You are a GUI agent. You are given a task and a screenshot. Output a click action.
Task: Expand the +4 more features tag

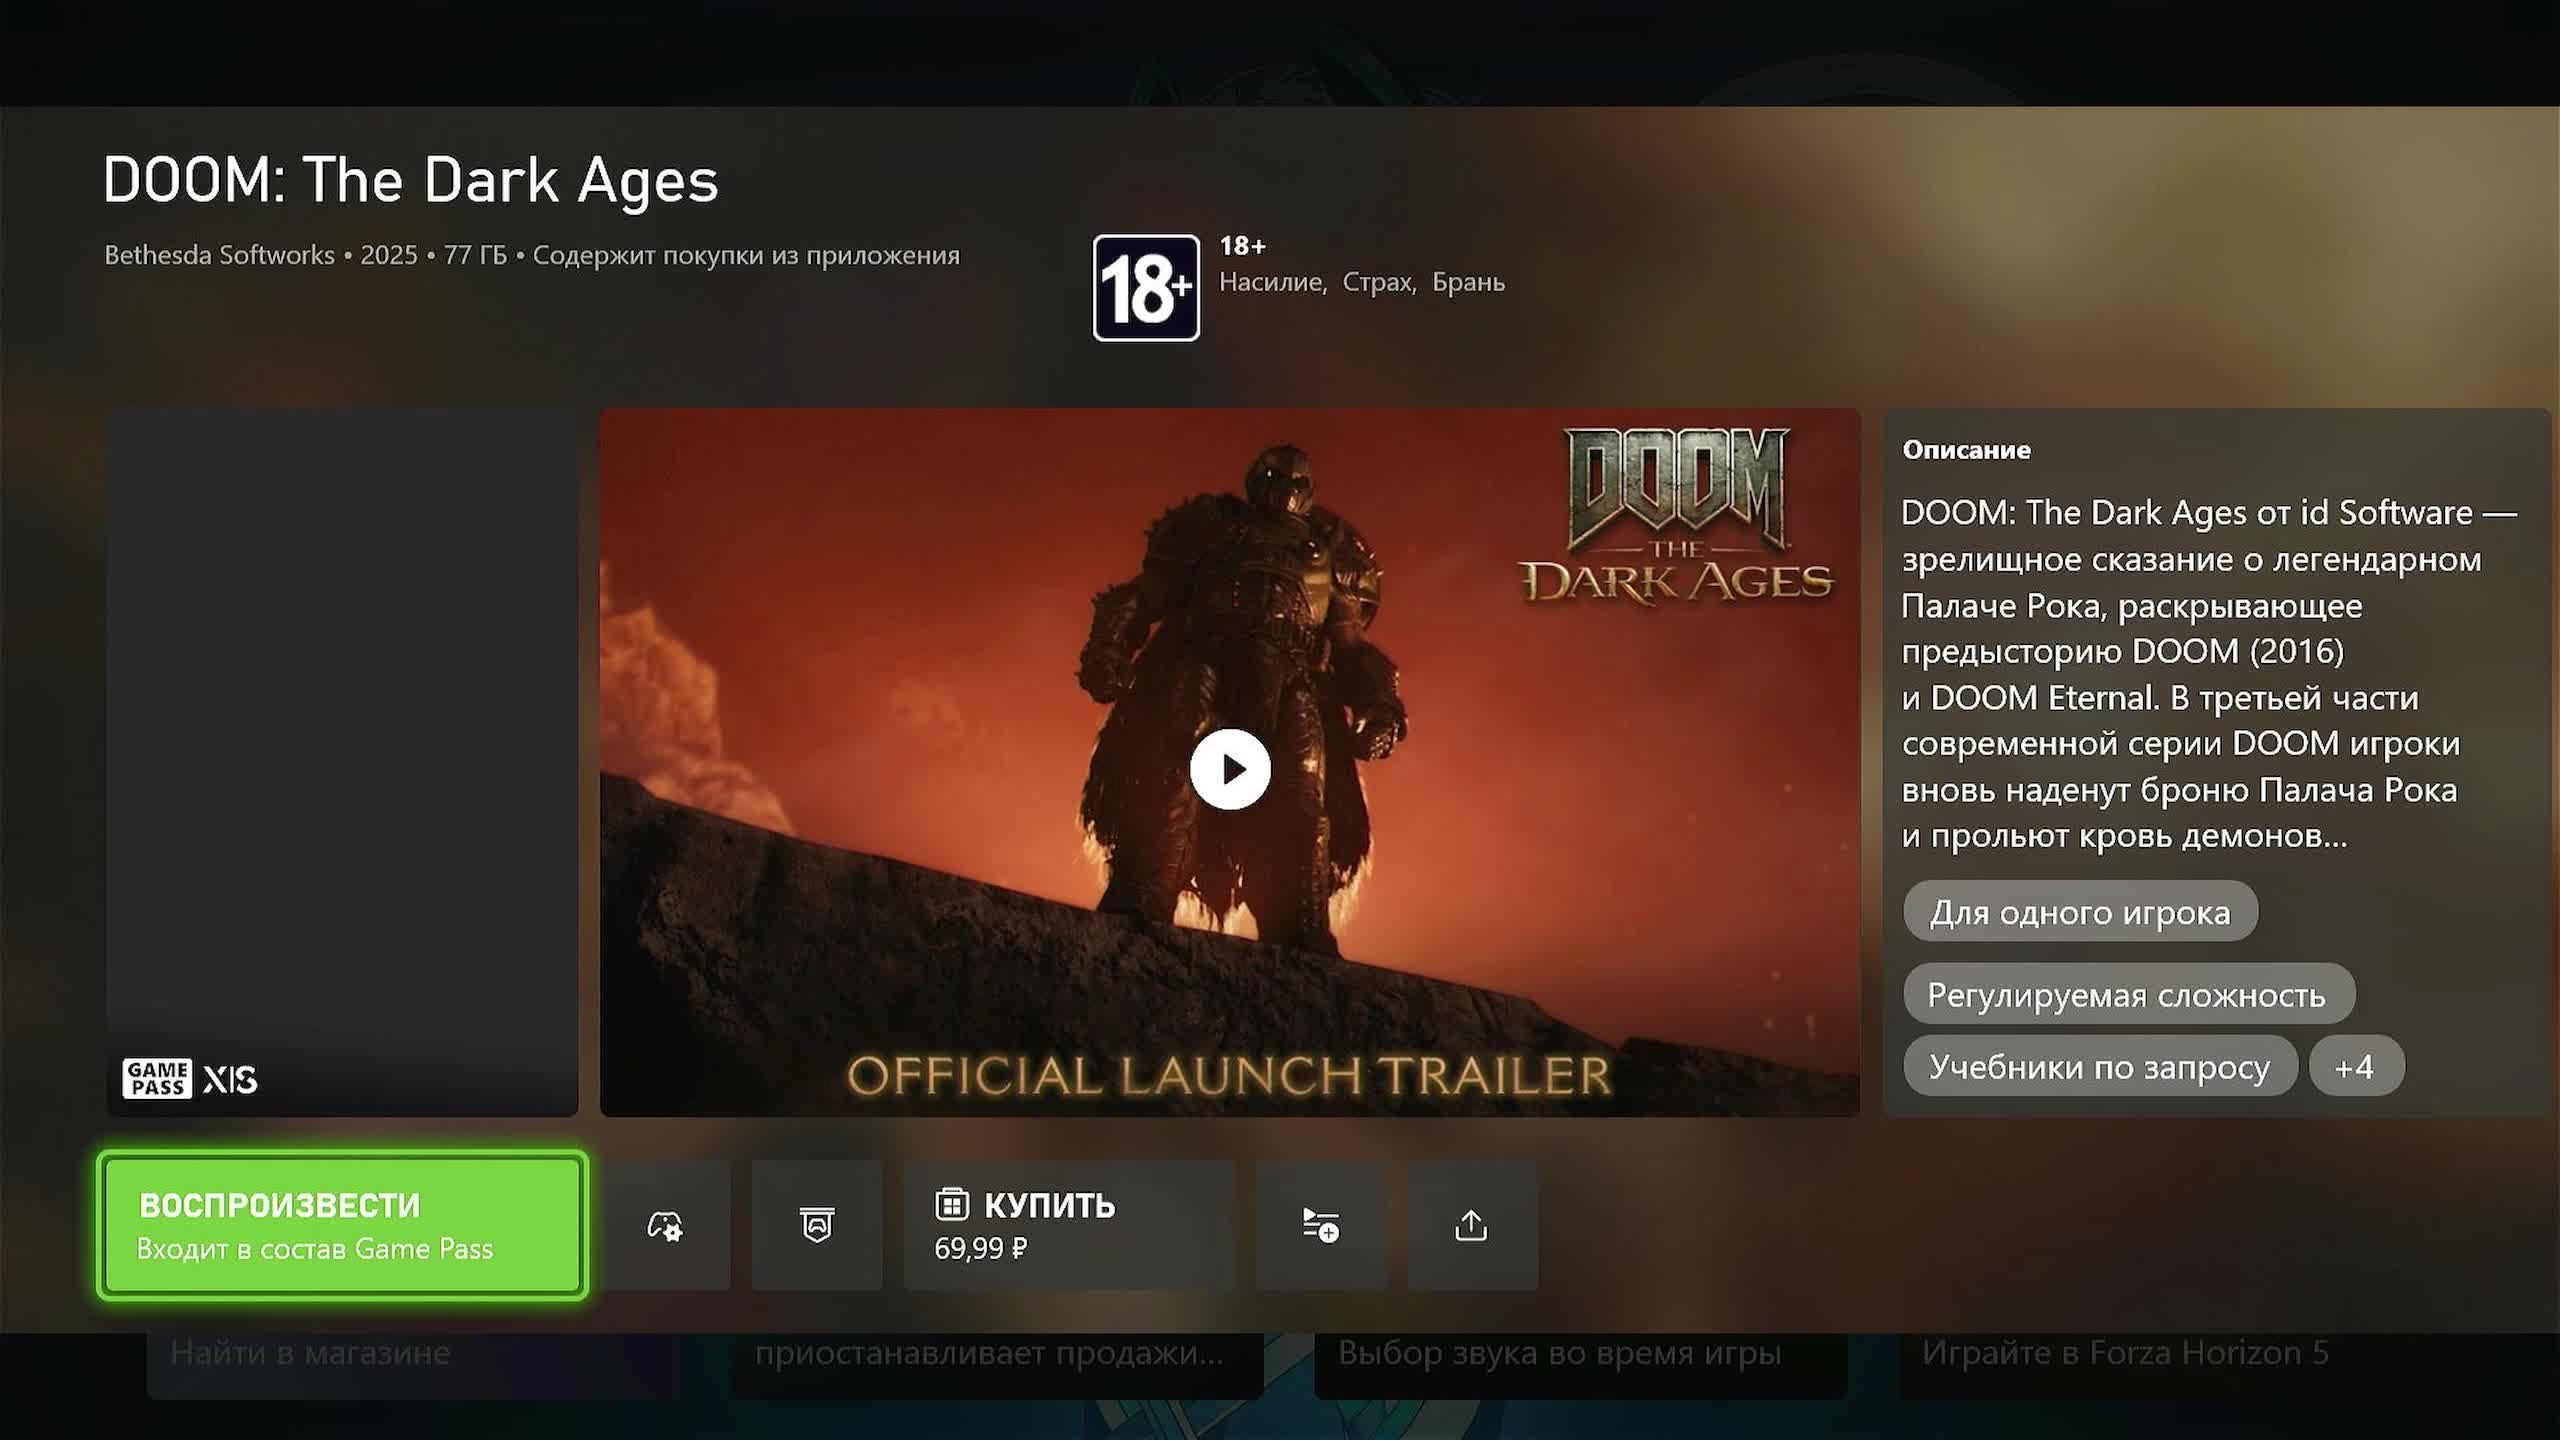tap(2355, 1066)
